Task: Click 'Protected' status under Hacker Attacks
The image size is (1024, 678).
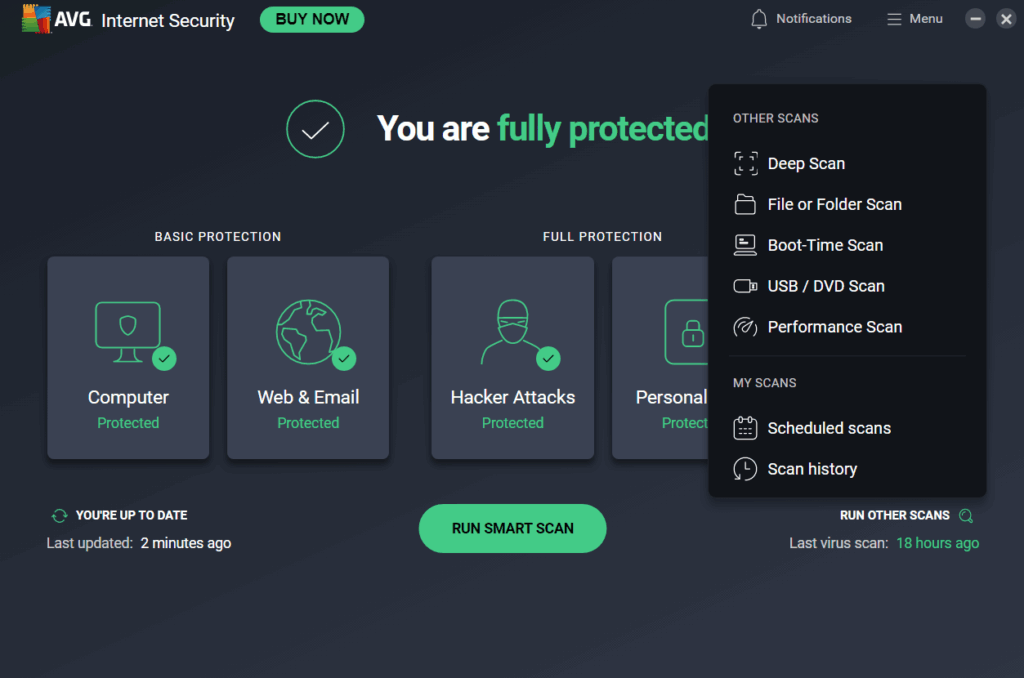Action: [x=513, y=423]
